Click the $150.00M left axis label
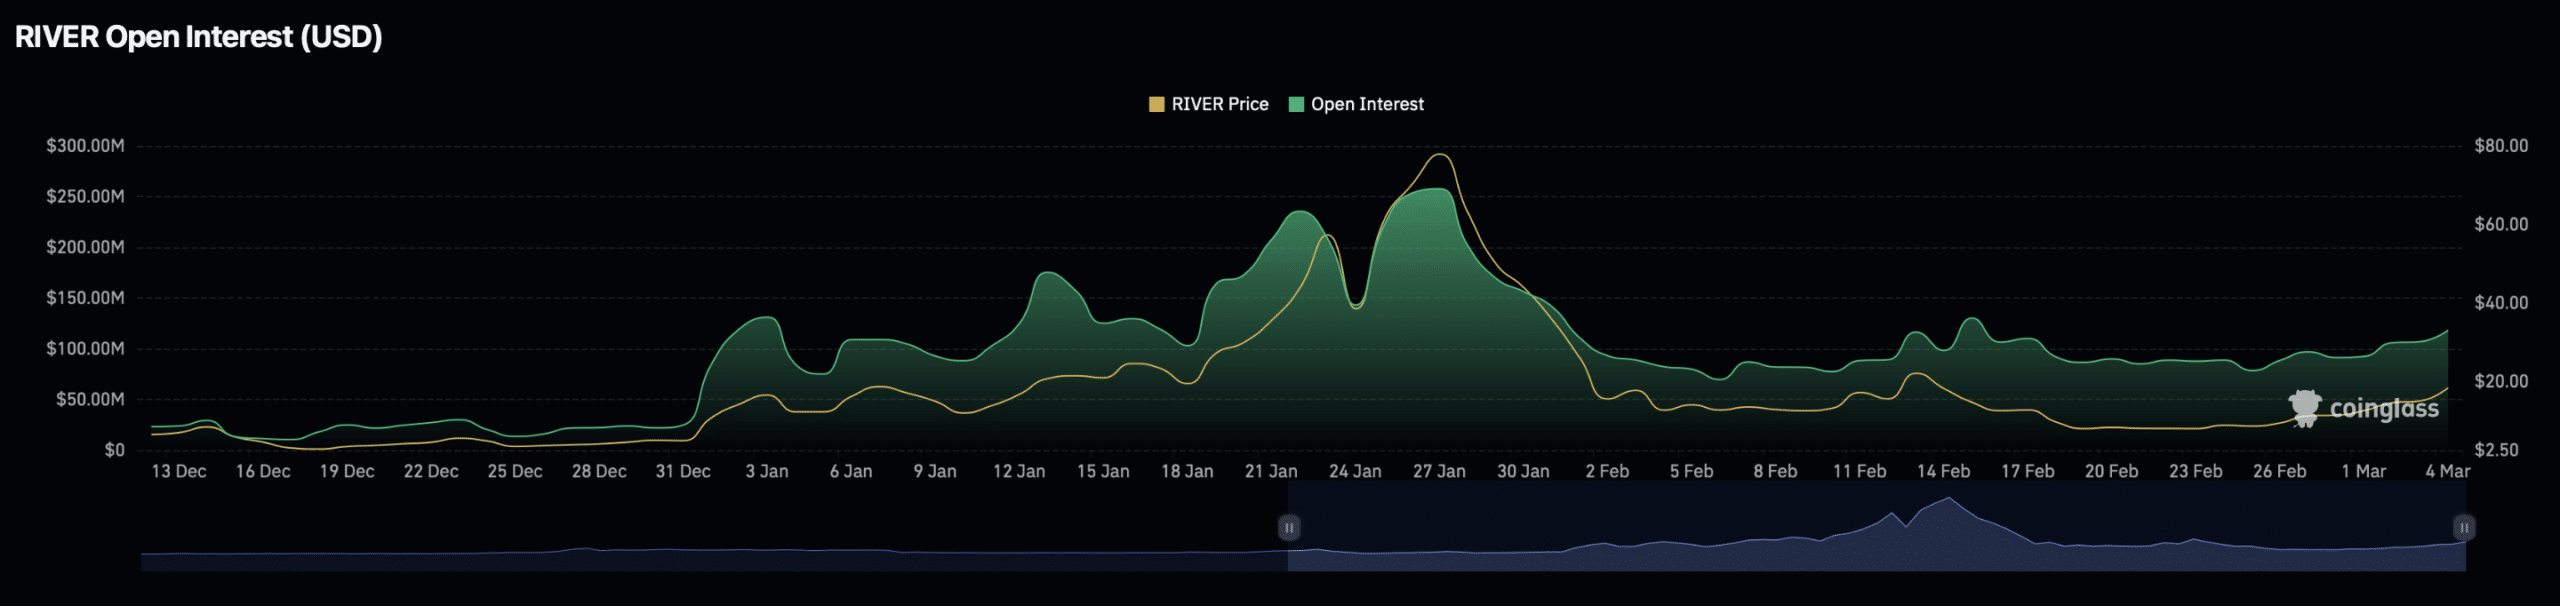Screen dimensions: 2560x606 (85, 298)
